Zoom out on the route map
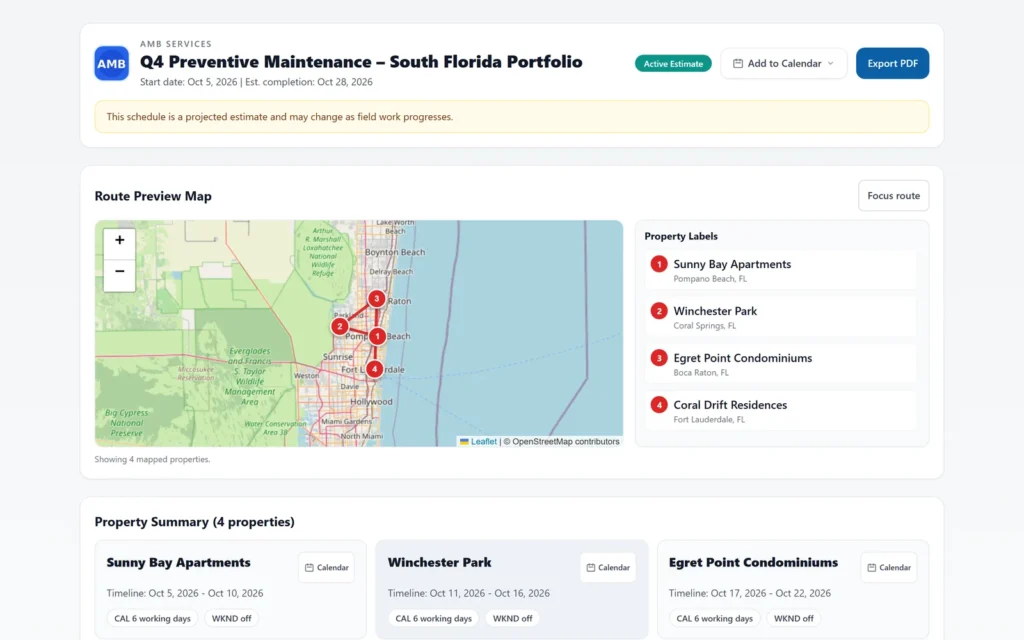The width and height of the screenshot is (1024, 640). [x=120, y=271]
